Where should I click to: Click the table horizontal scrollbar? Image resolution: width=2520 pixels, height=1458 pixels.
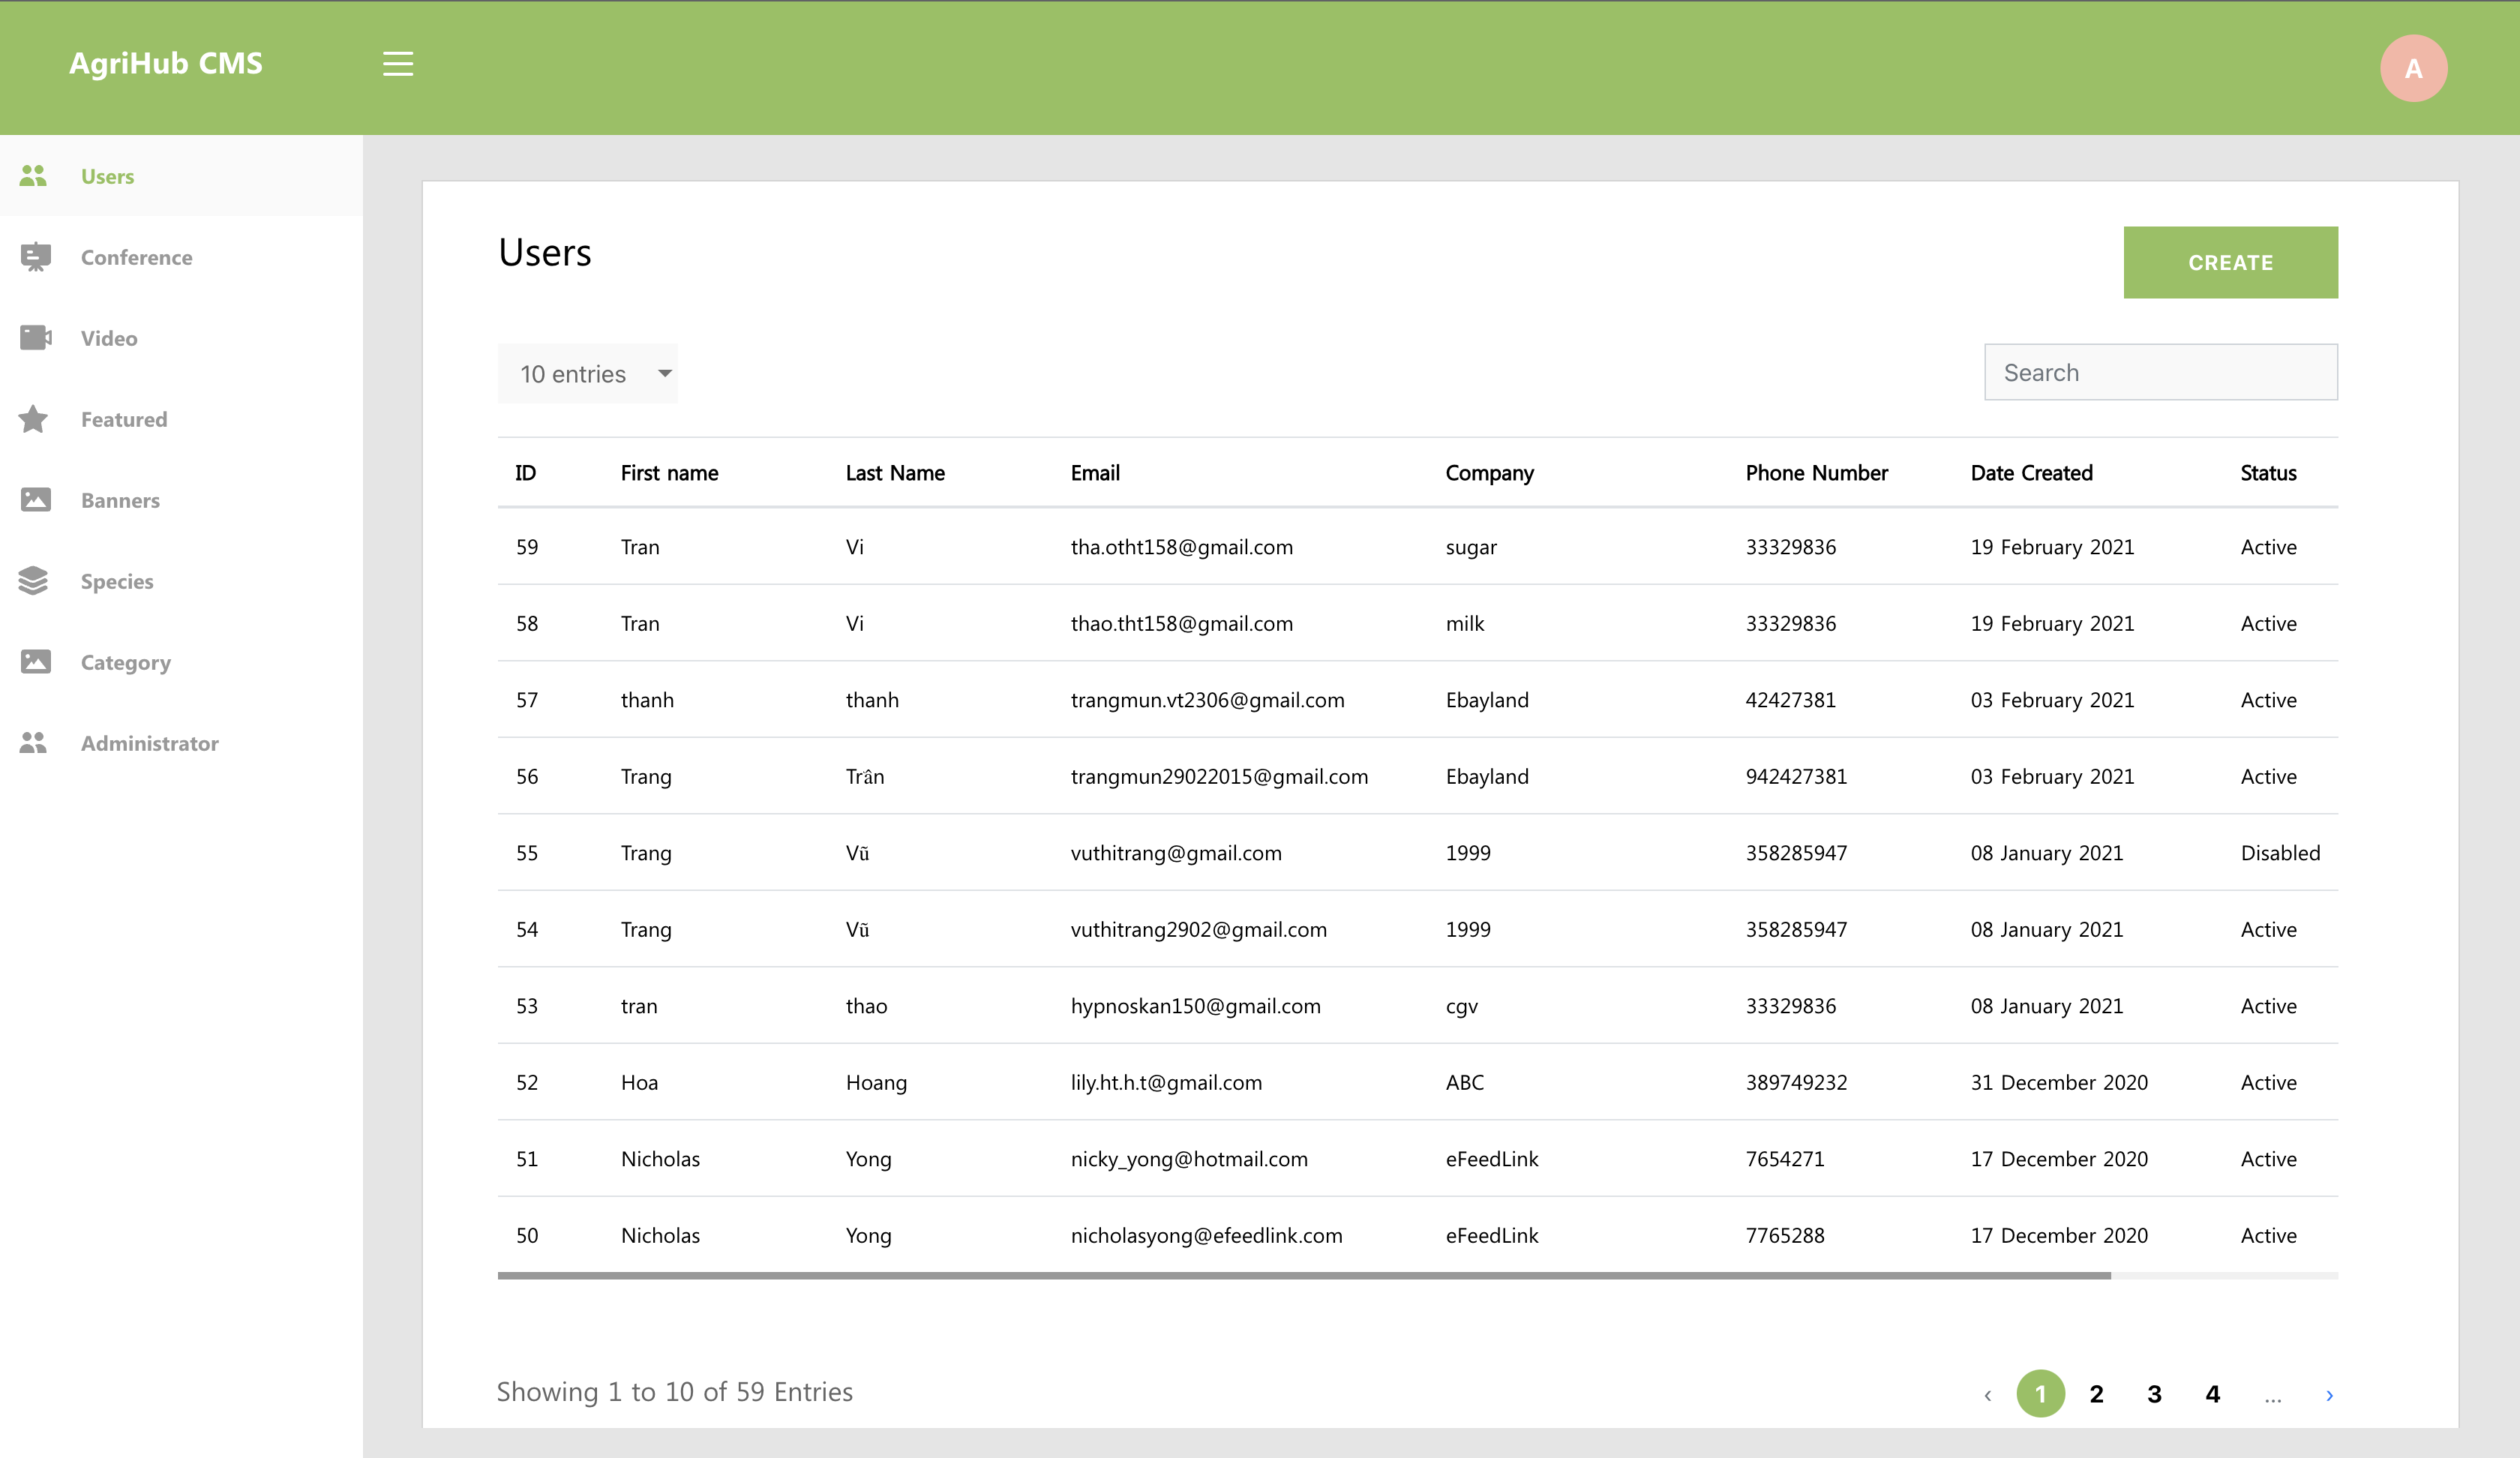[1303, 1276]
